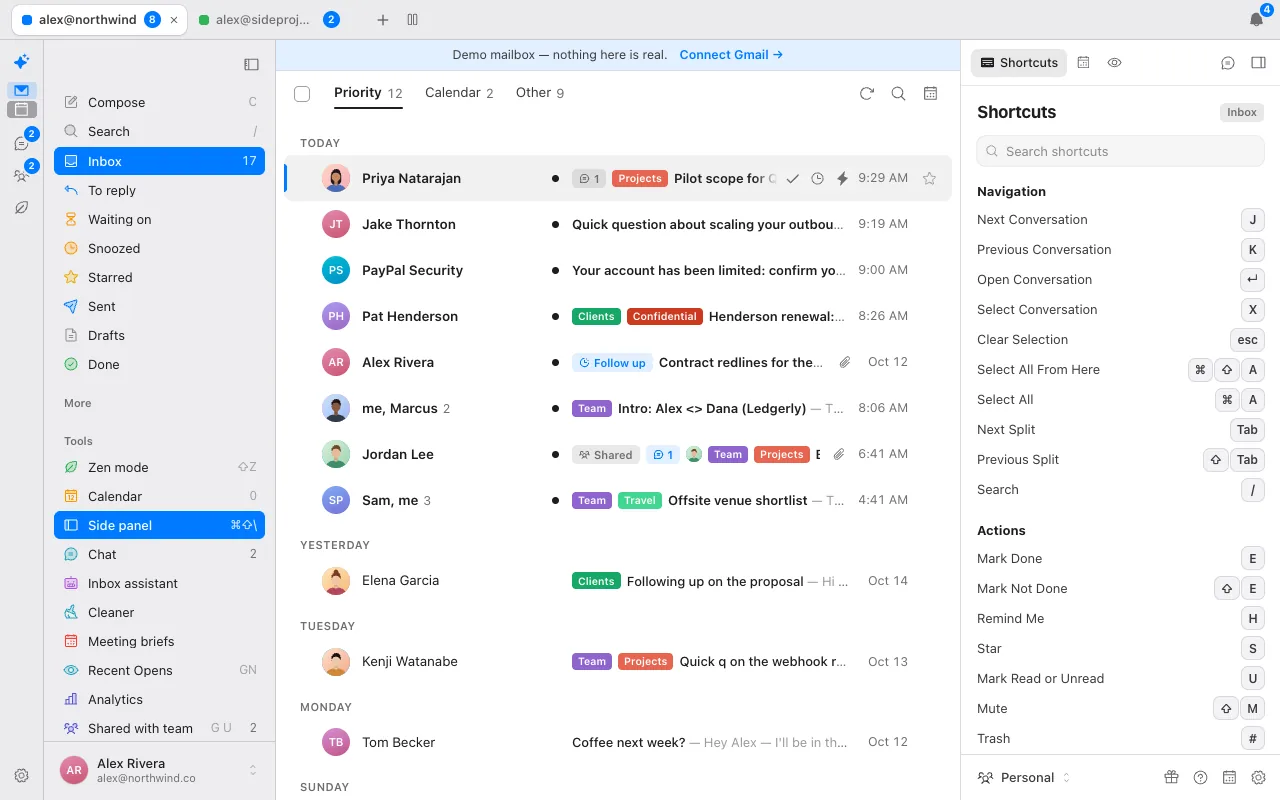This screenshot has width=1280, height=800.
Task: Snooze Priya Natarajan's email with clock icon
Action: click(817, 178)
